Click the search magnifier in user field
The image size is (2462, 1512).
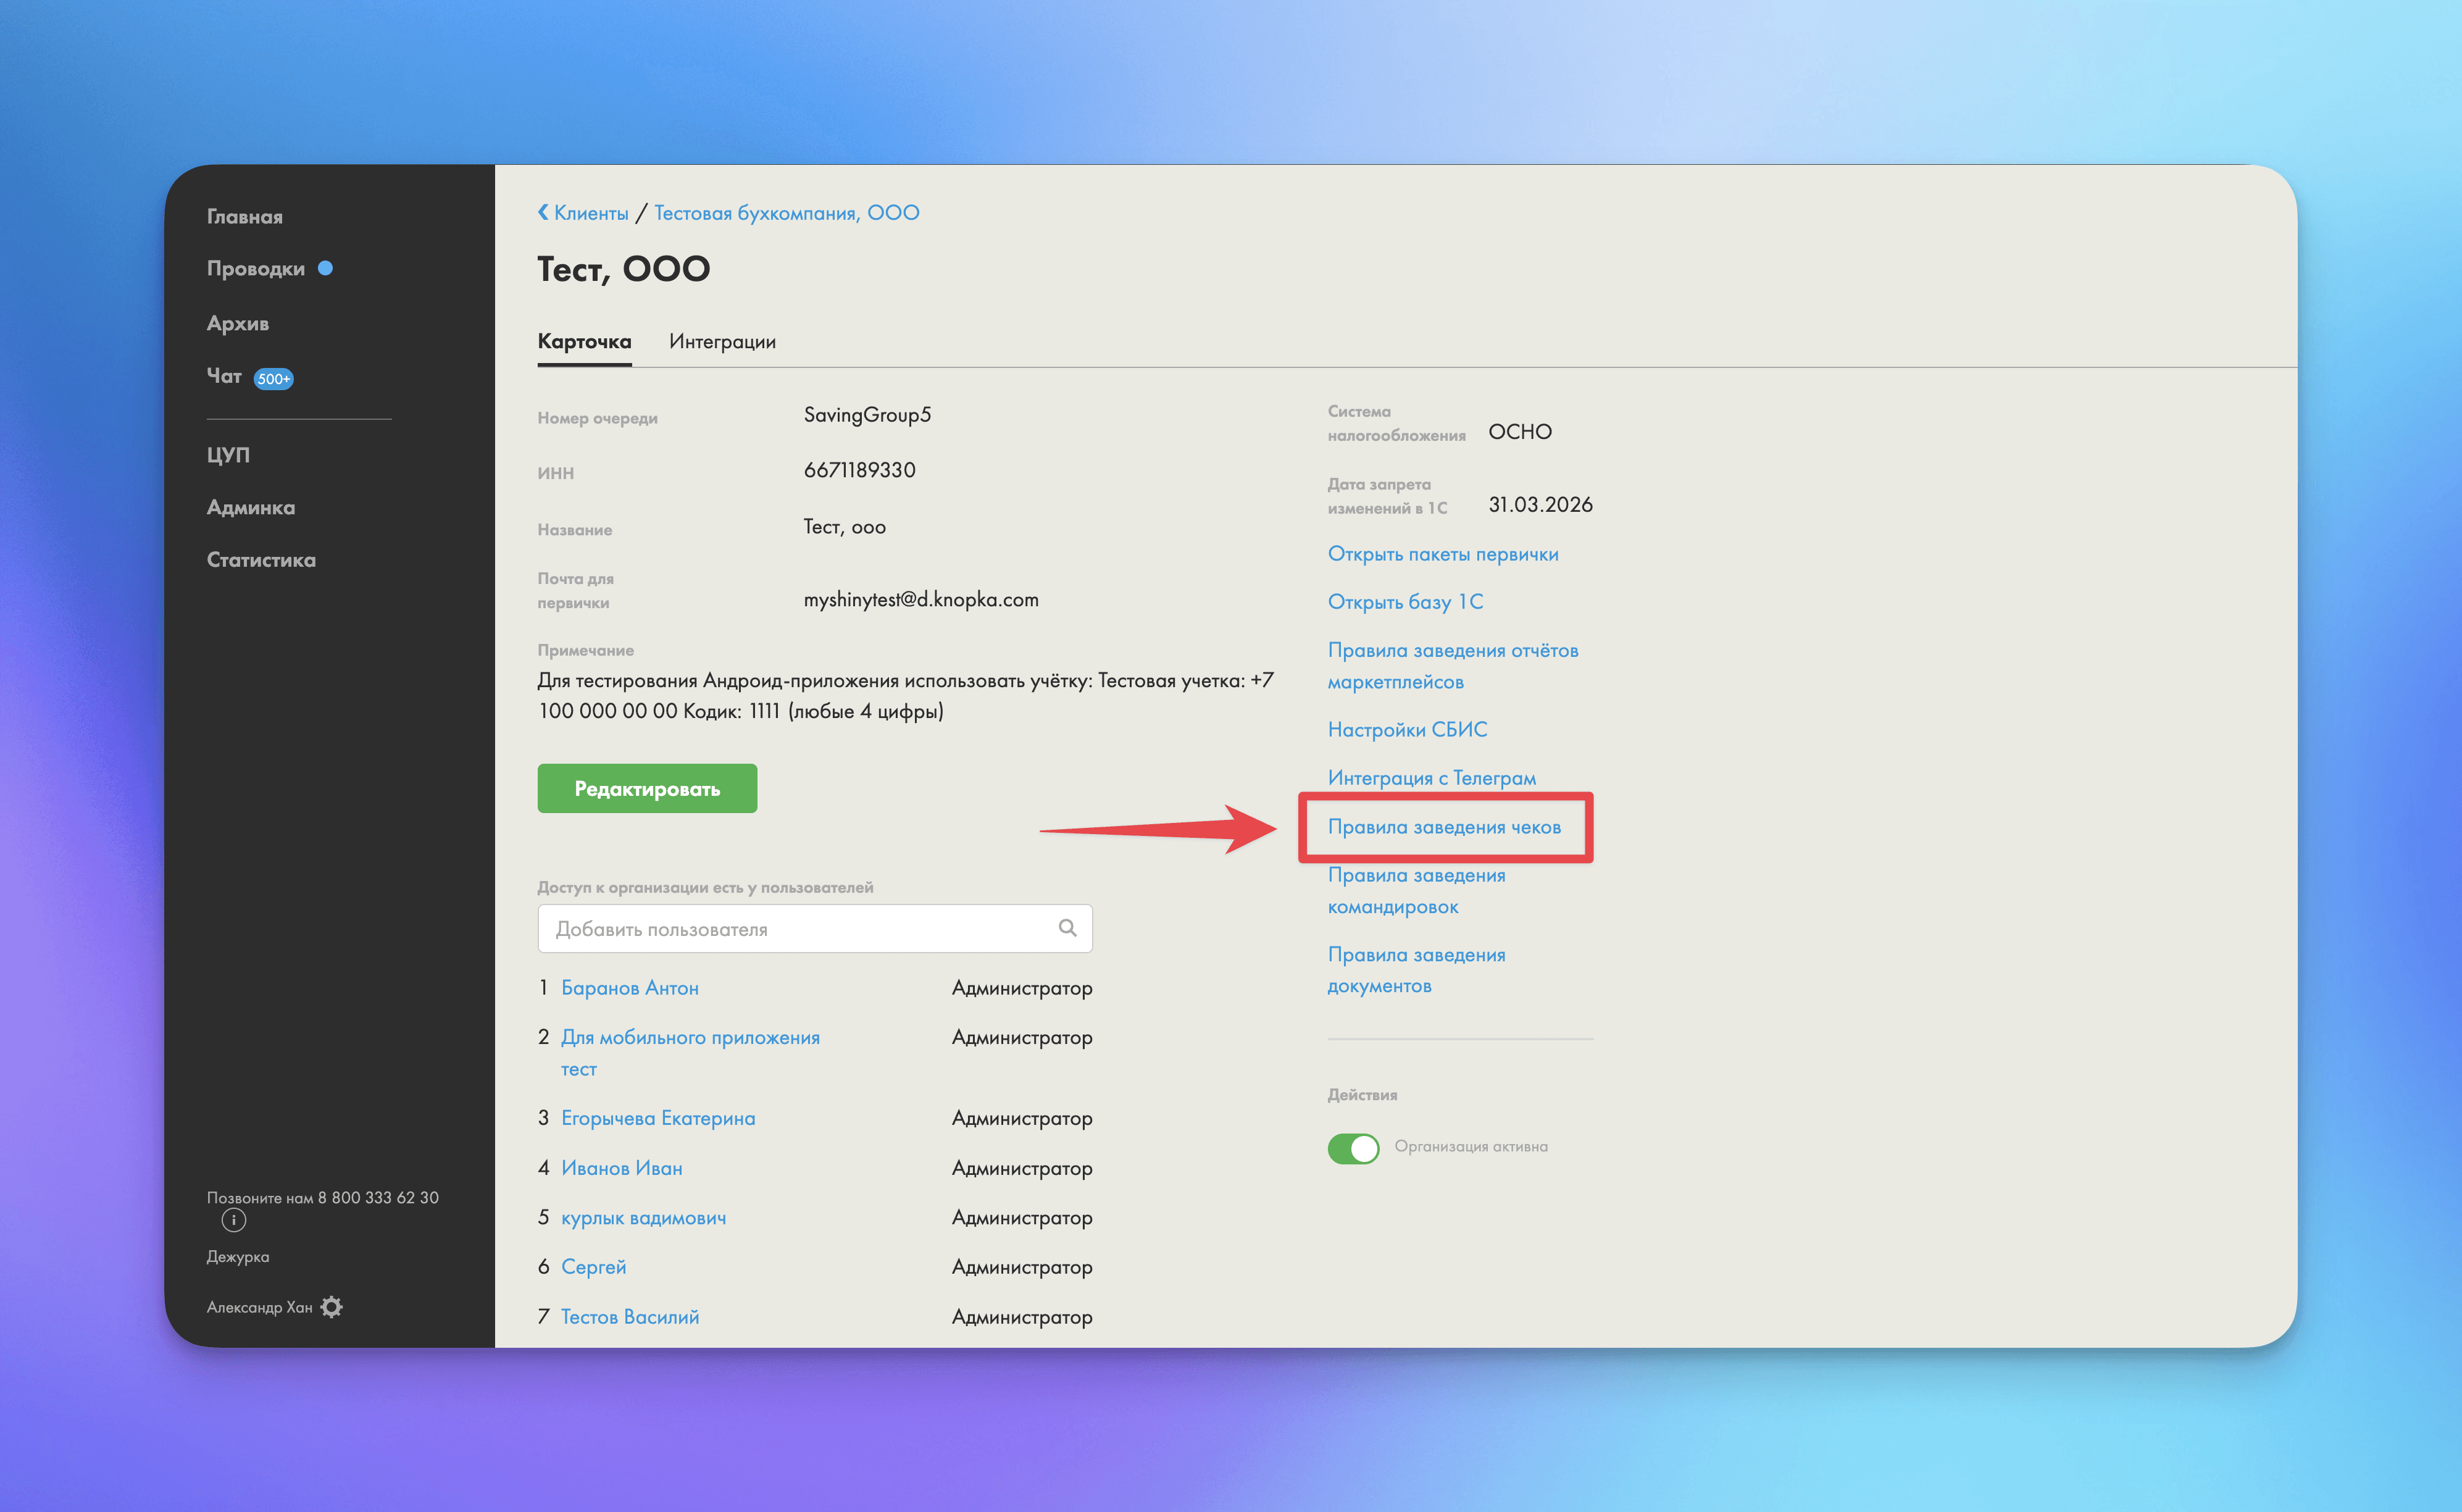pos(1067,928)
